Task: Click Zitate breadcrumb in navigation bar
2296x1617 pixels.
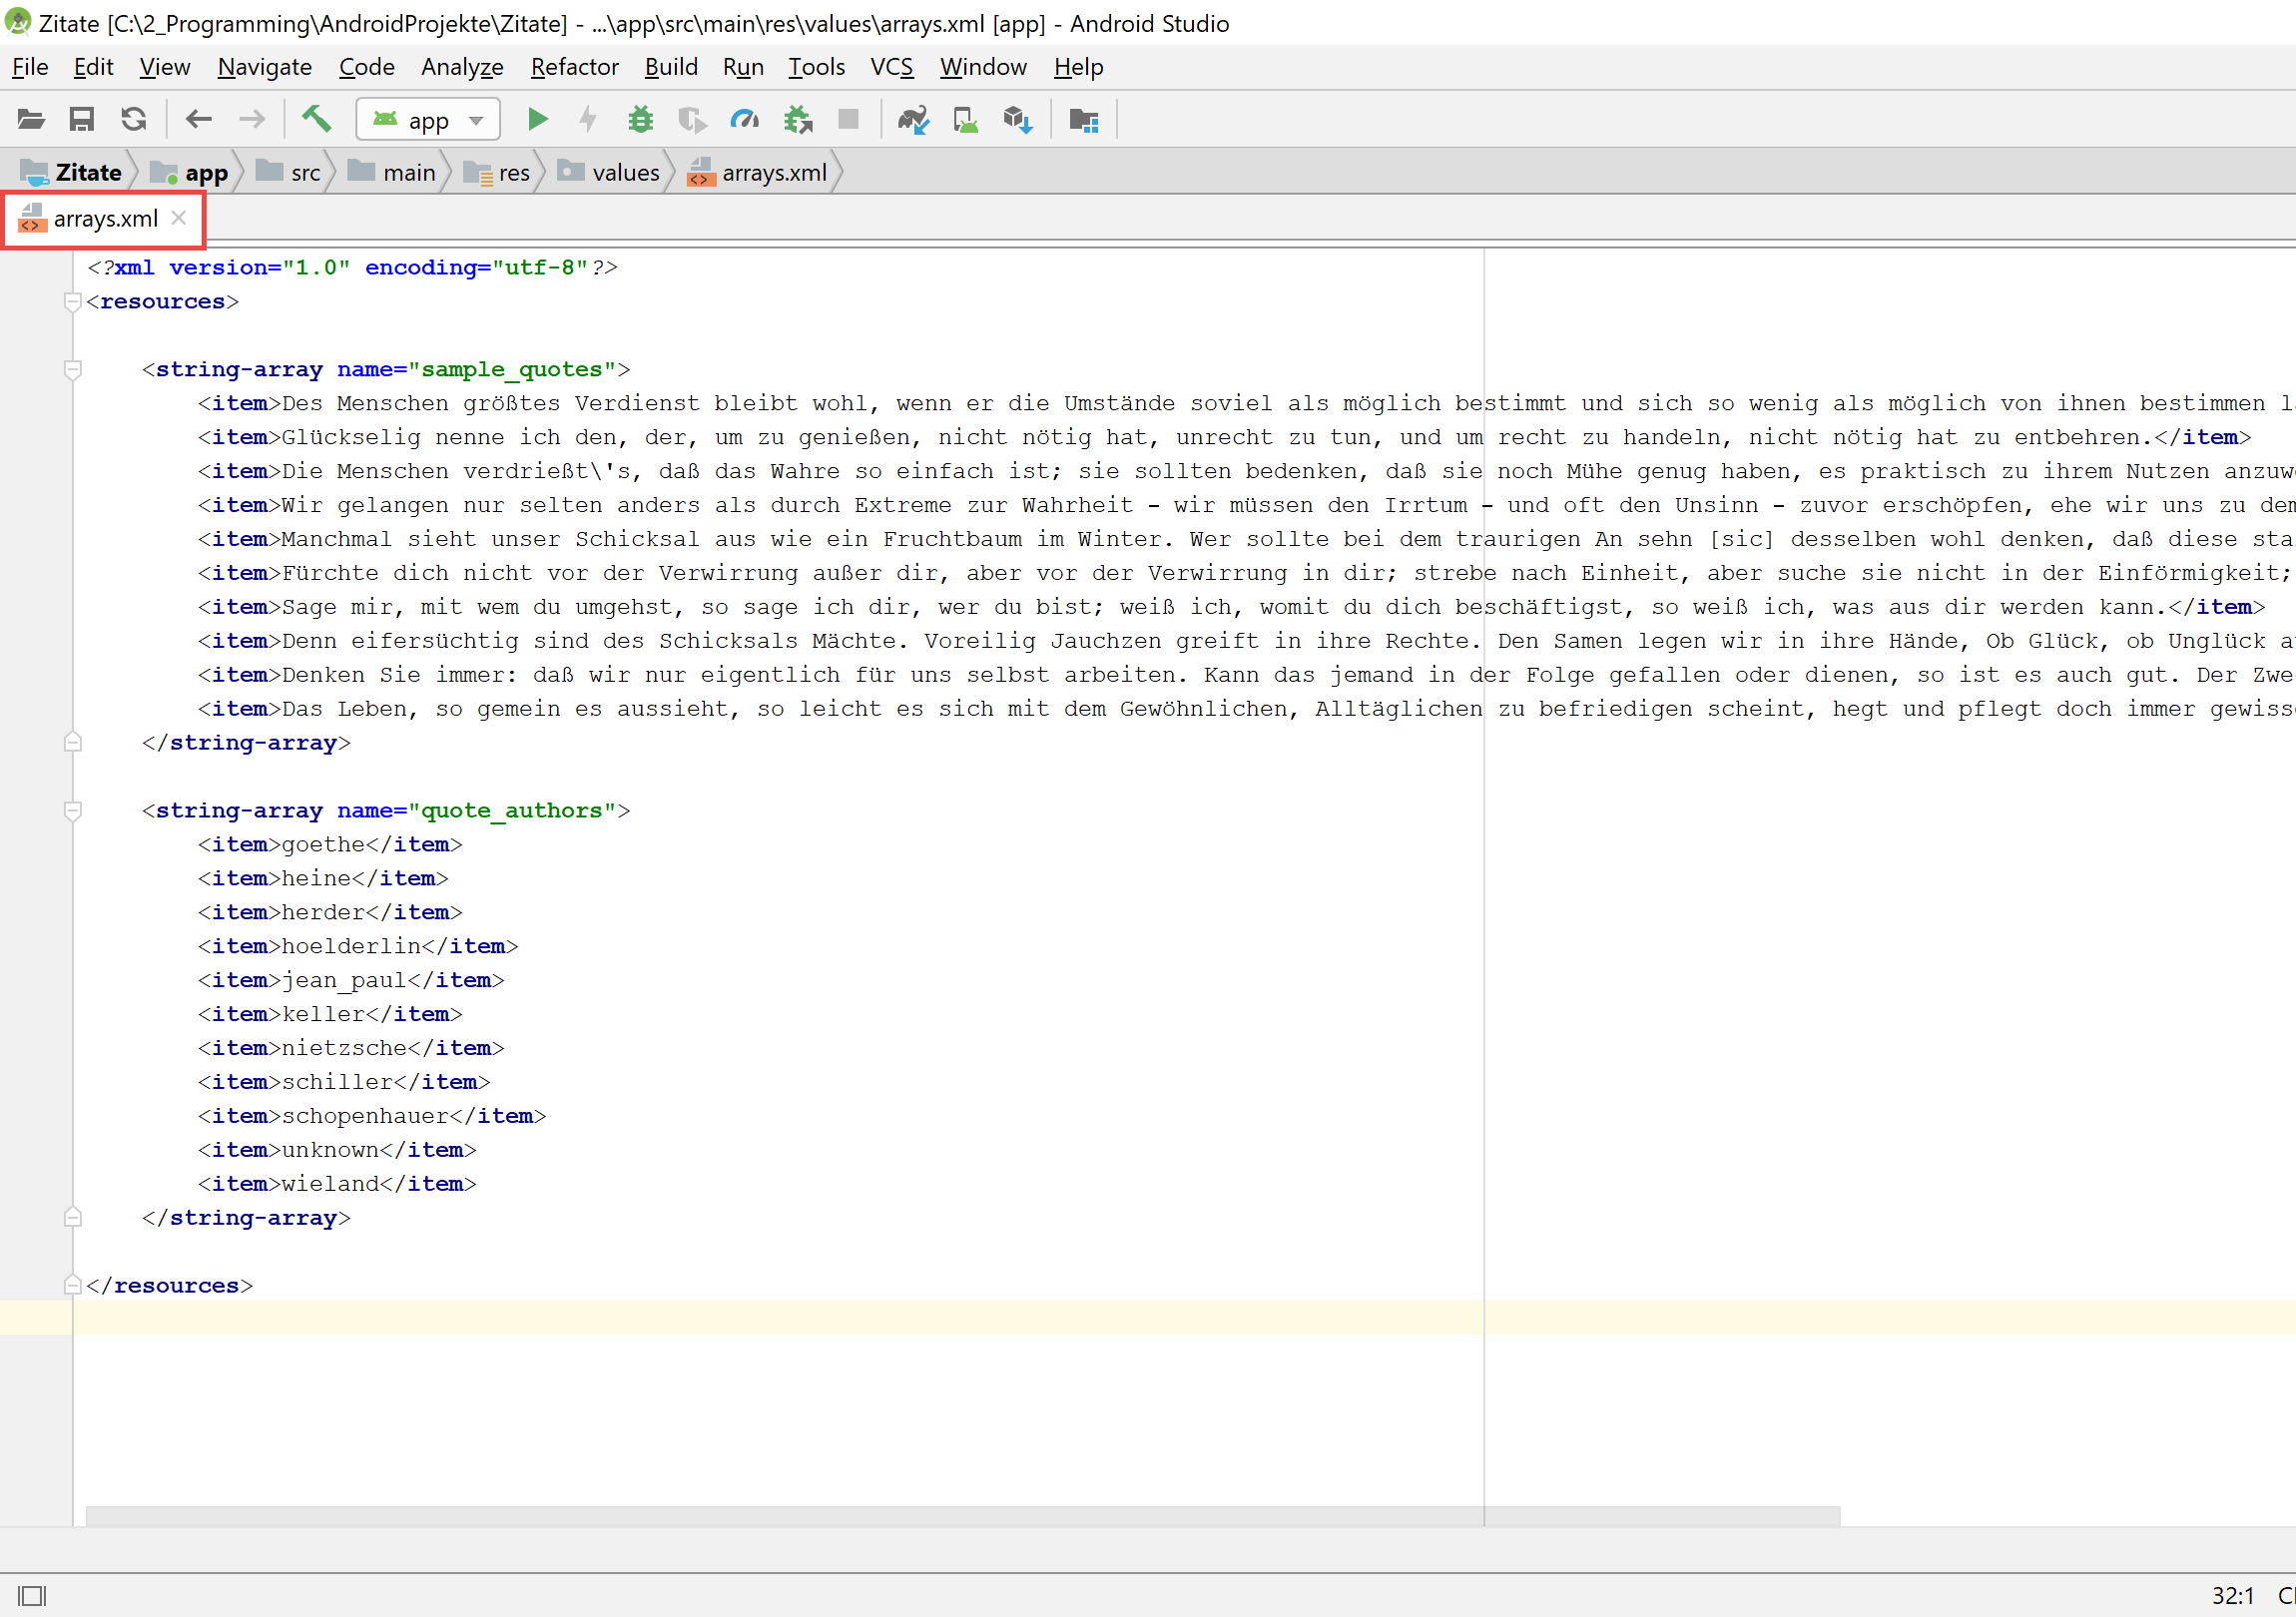Action: click(72, 173)
